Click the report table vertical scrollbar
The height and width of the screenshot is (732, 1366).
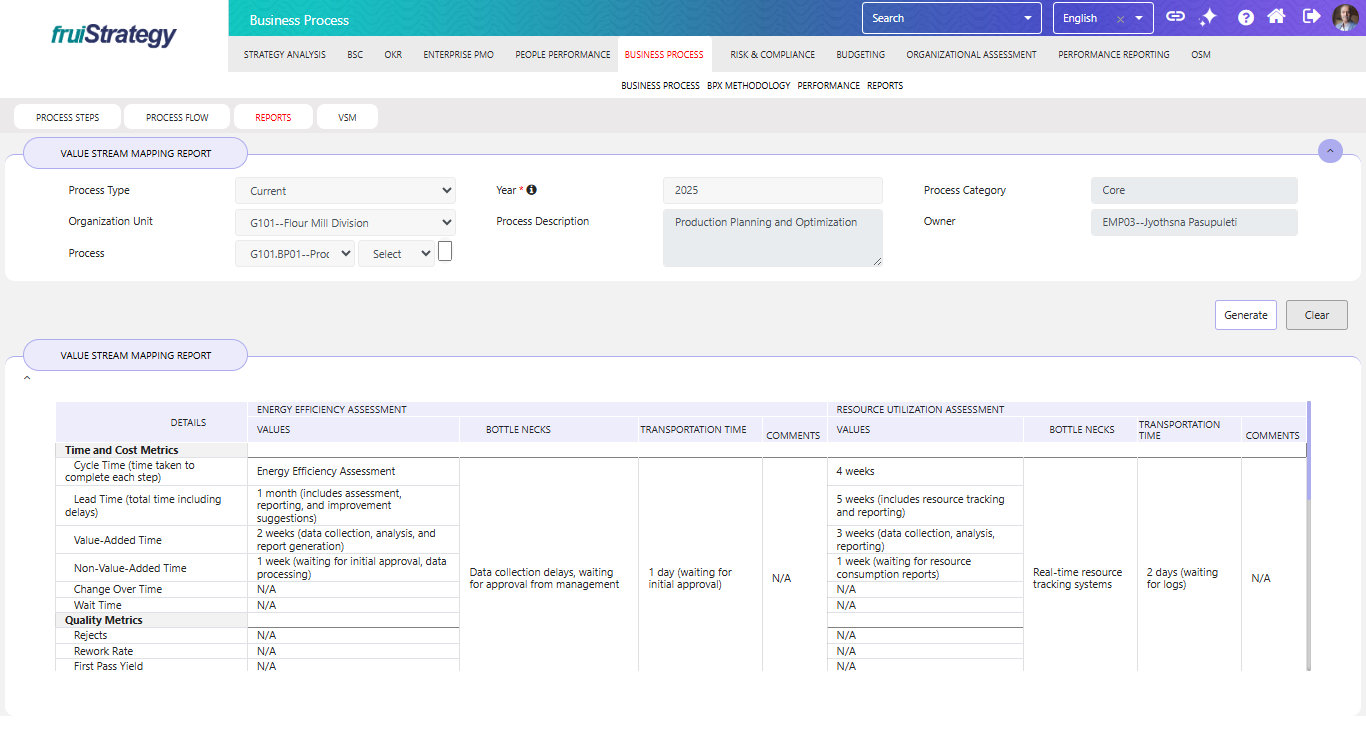pos(1308,450)
